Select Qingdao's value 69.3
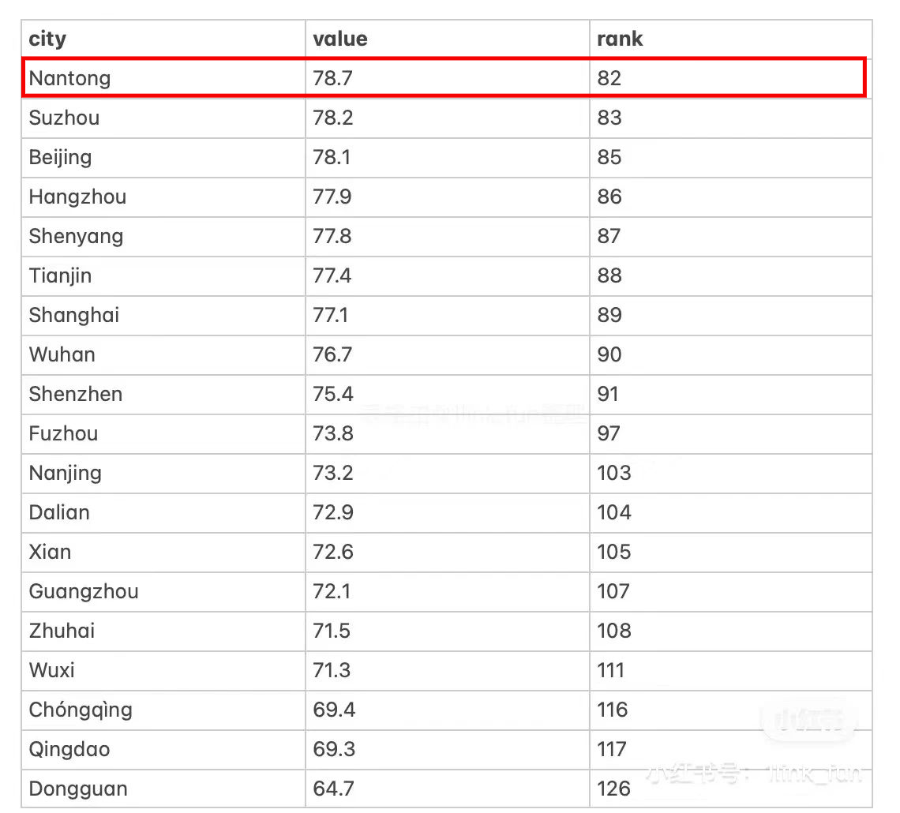The width and height of the screenshot is (900, 813). point(447,749)
